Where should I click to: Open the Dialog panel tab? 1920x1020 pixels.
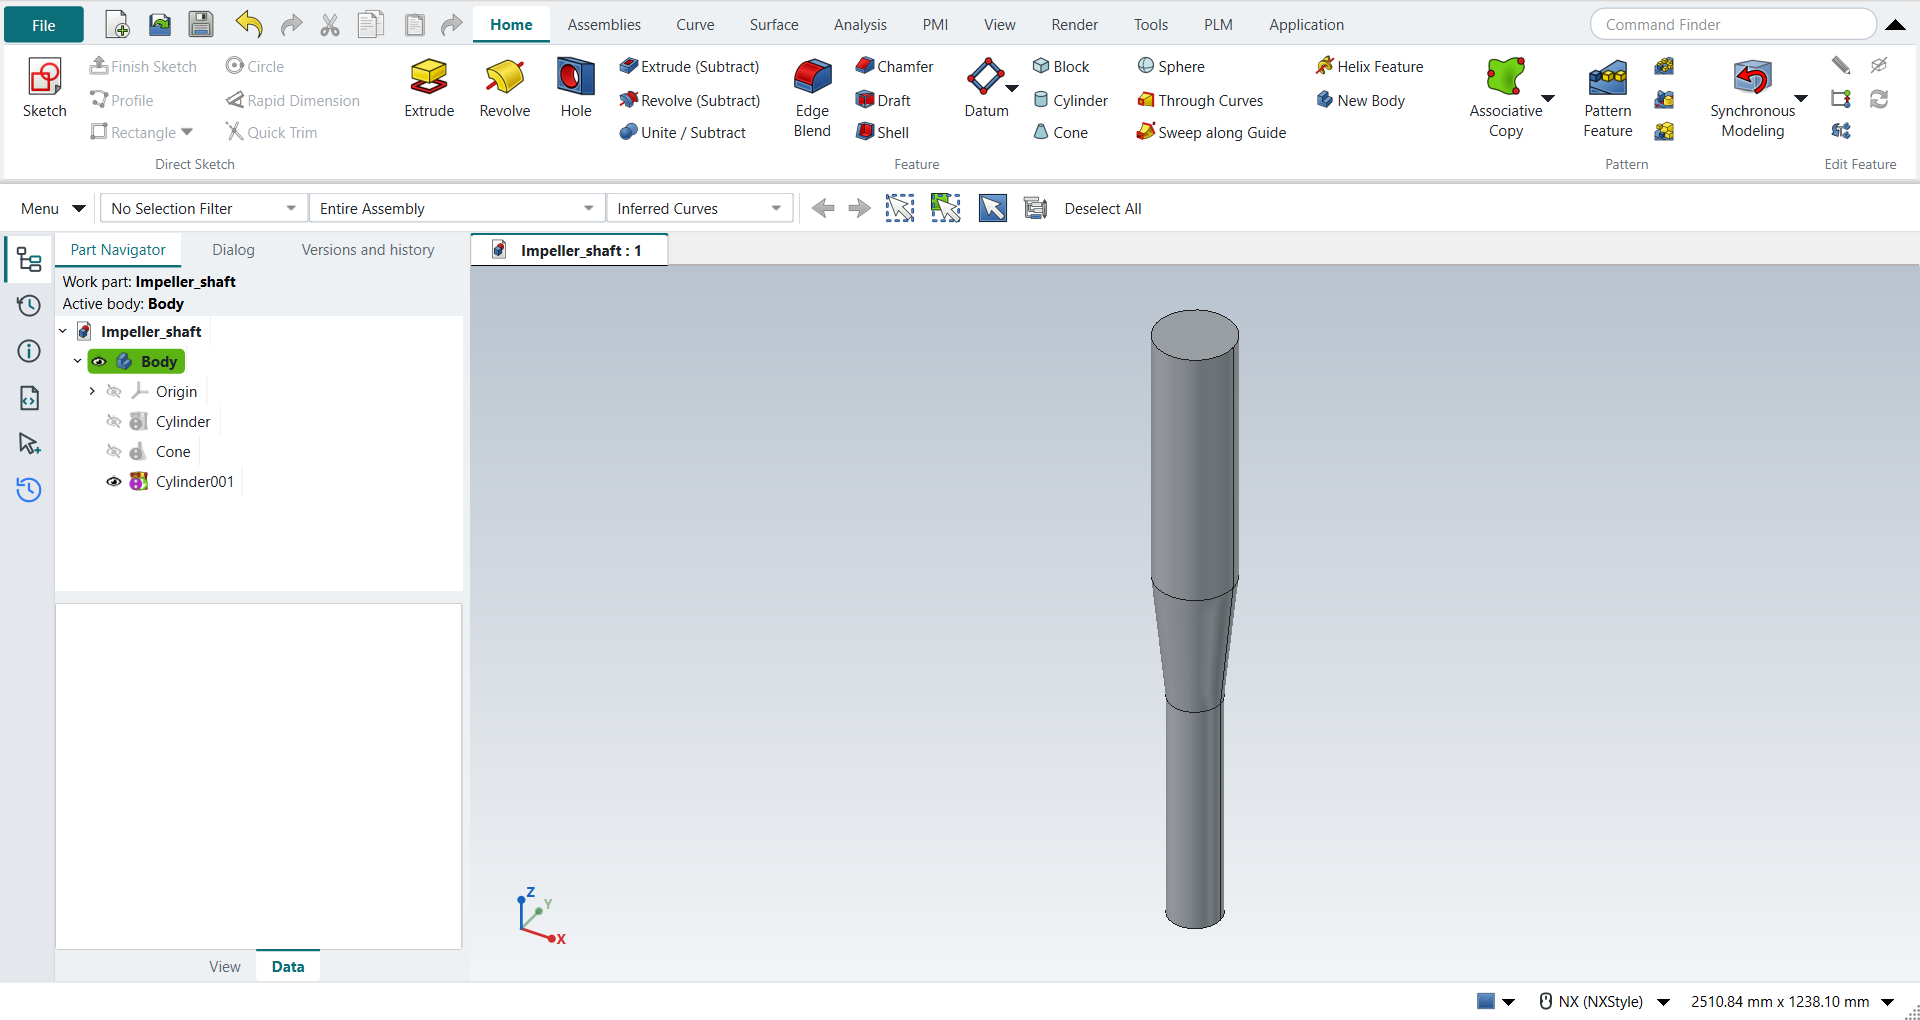click(x=233, y=250)
